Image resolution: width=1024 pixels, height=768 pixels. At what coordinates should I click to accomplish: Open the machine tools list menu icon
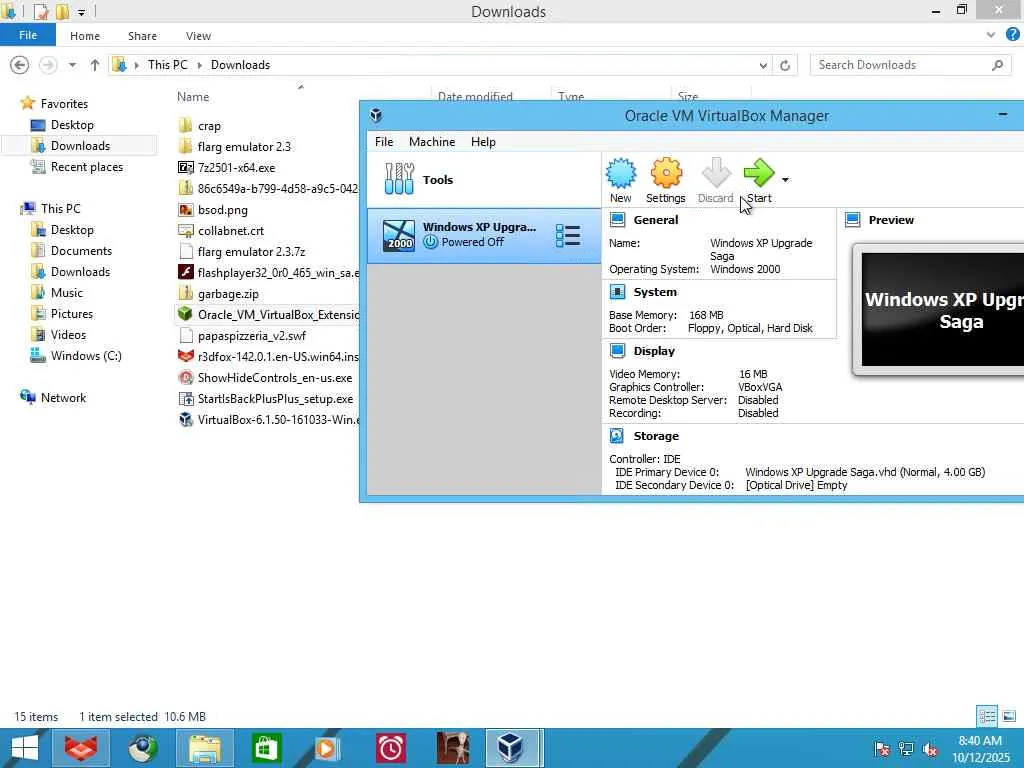568,235
